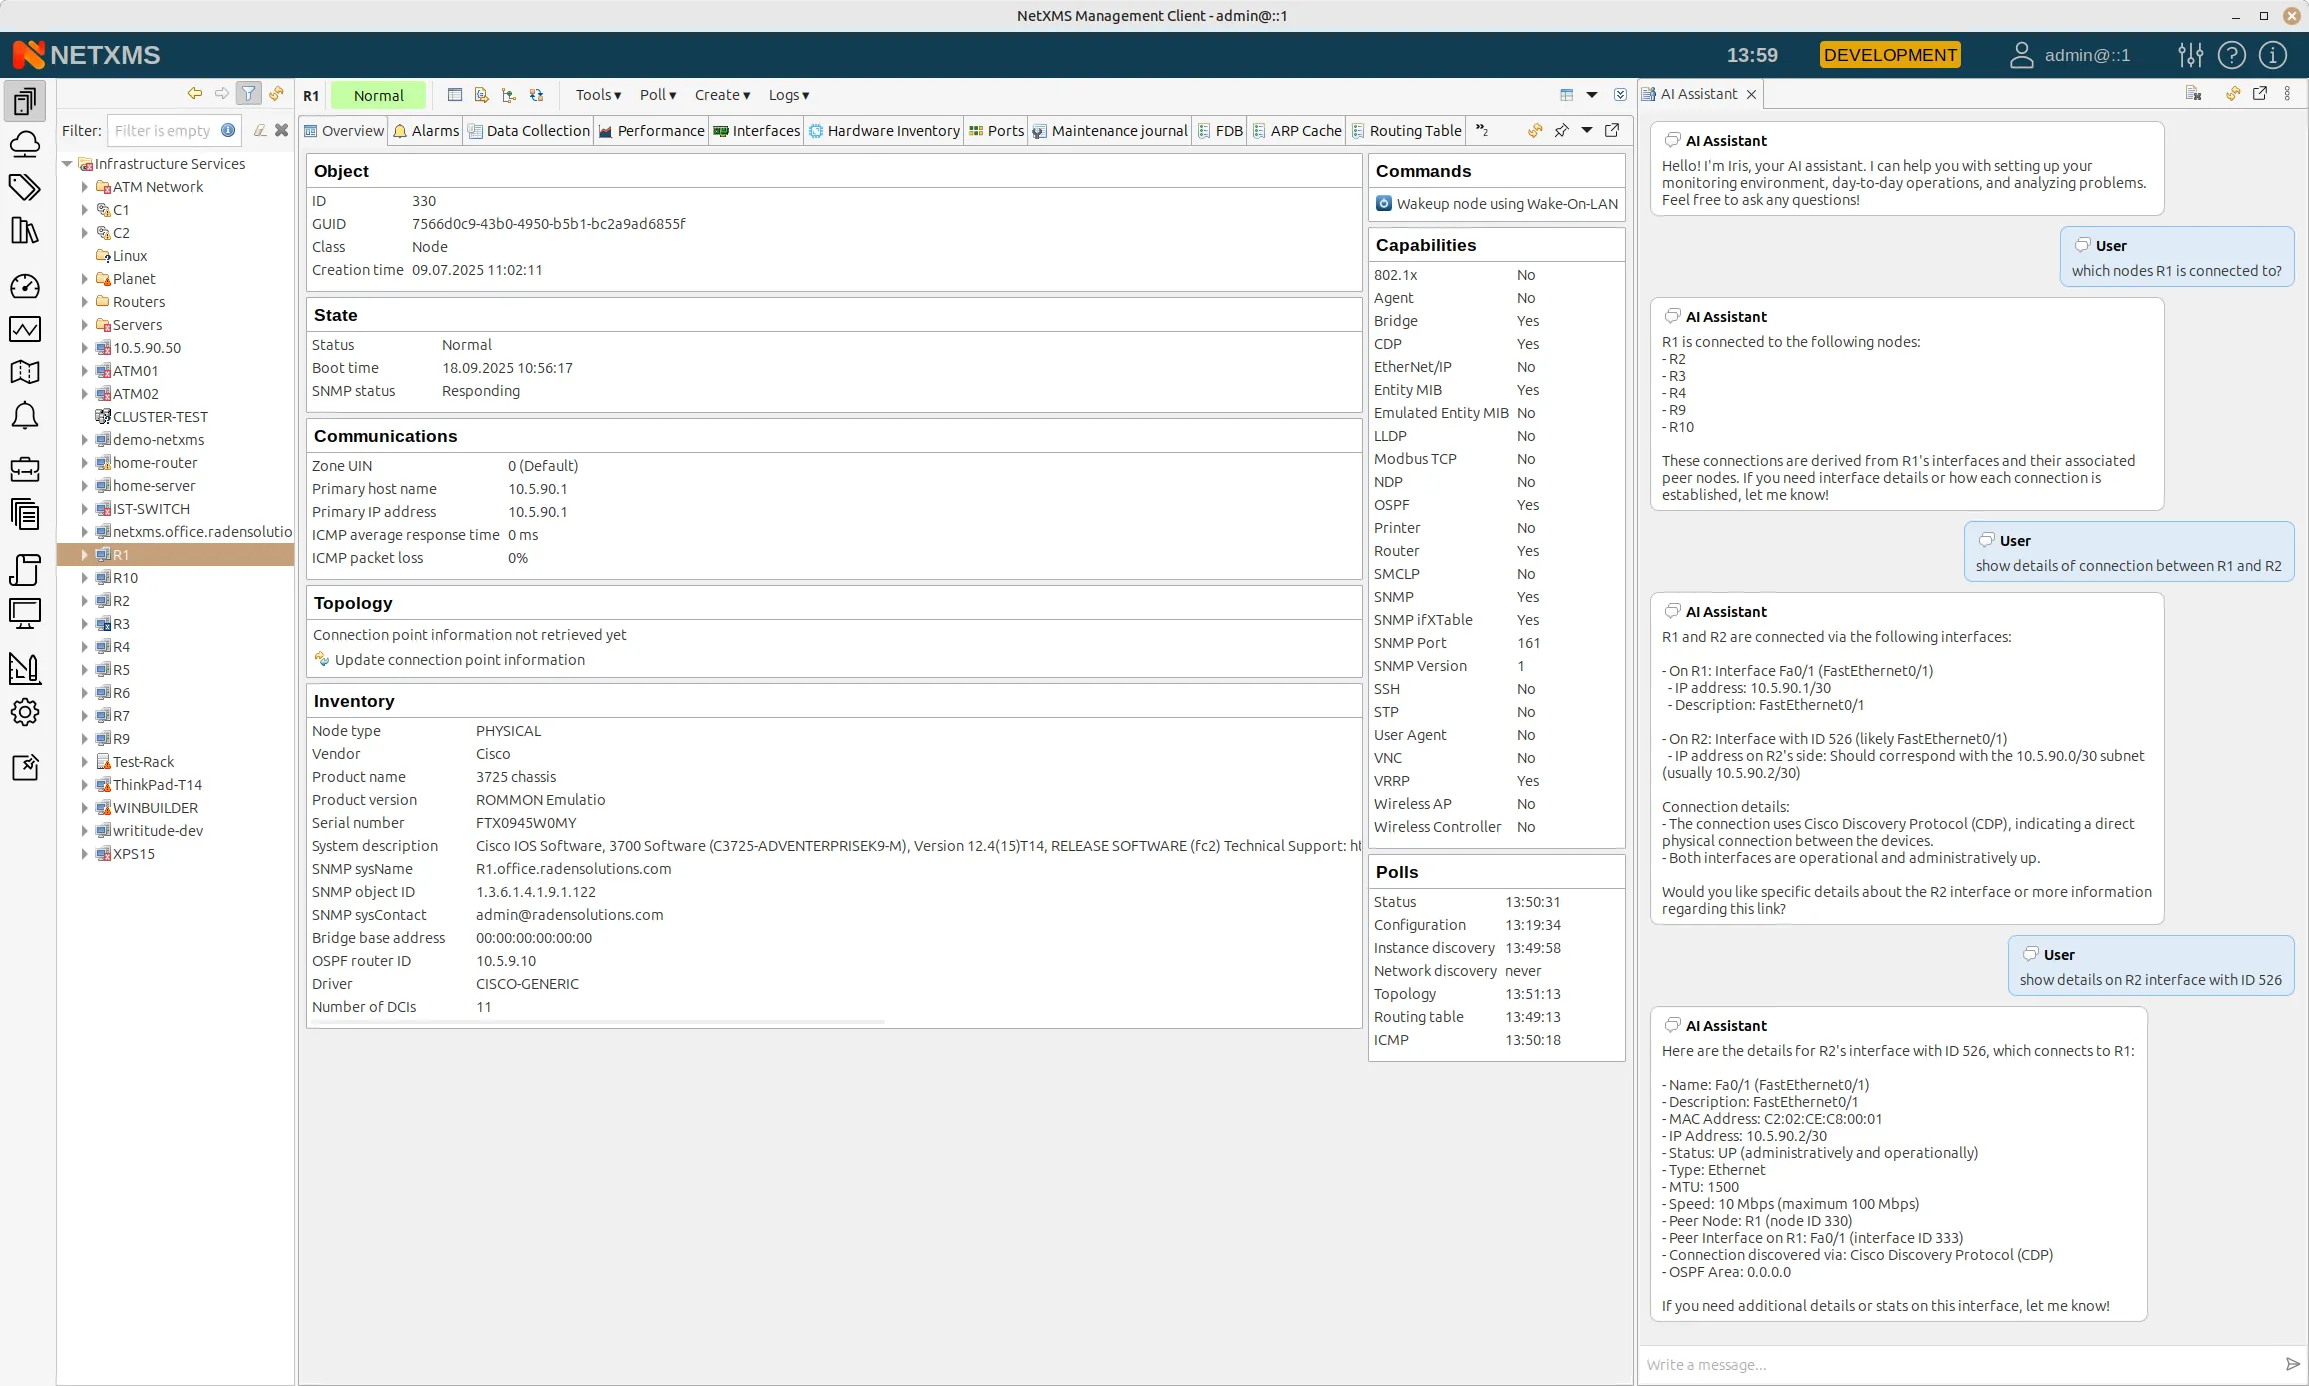
Task: Click the navigate back arrow above the object tree
Action: pos(196,93)
